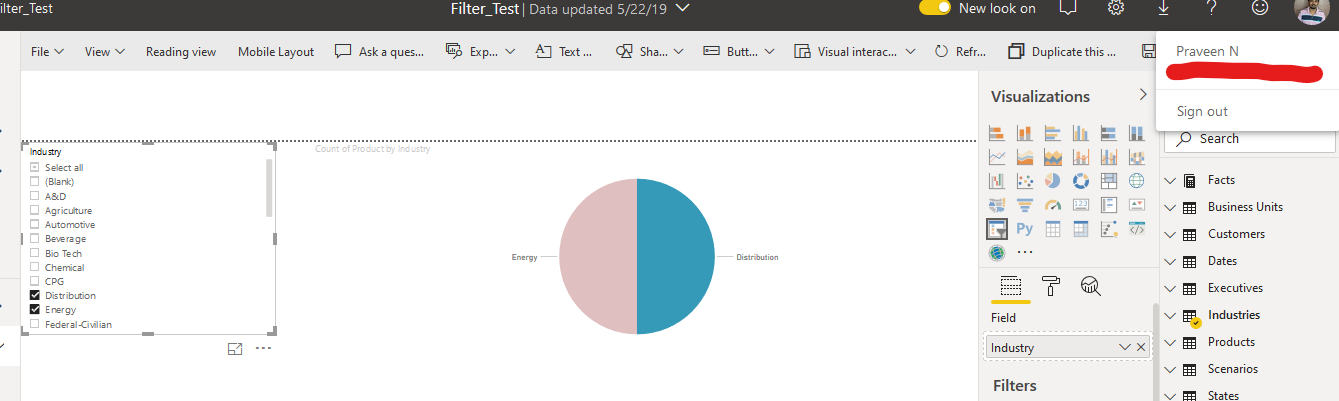The width and height of the screenshot is (1339, 401).
Task: Click the Refresh button
Action: click(x=960, y=51)
